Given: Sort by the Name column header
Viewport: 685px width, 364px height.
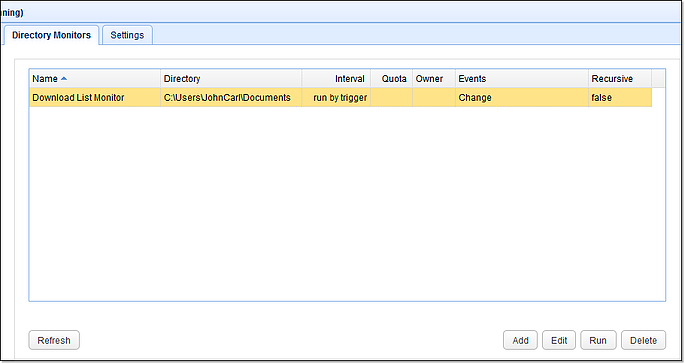Looking at the screenshot, I should [95, 79].
